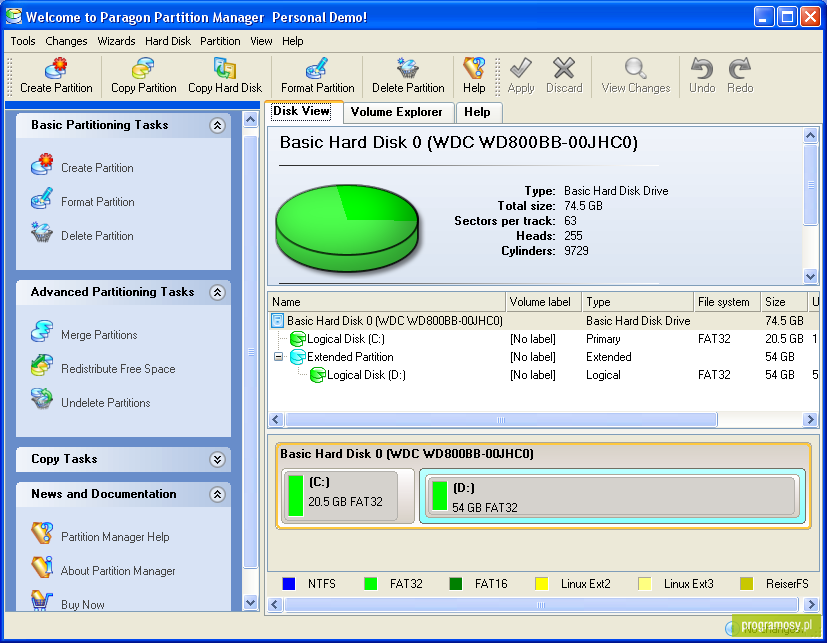Click legend bar left scroll arrow
Viewport: 827px width, 643px height.
coord(275,604)
